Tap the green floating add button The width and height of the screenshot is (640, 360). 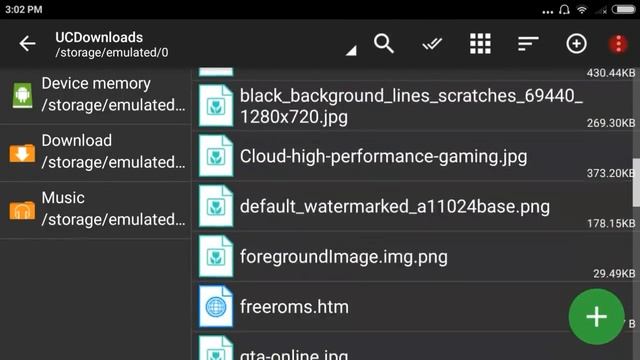[596, 316]
